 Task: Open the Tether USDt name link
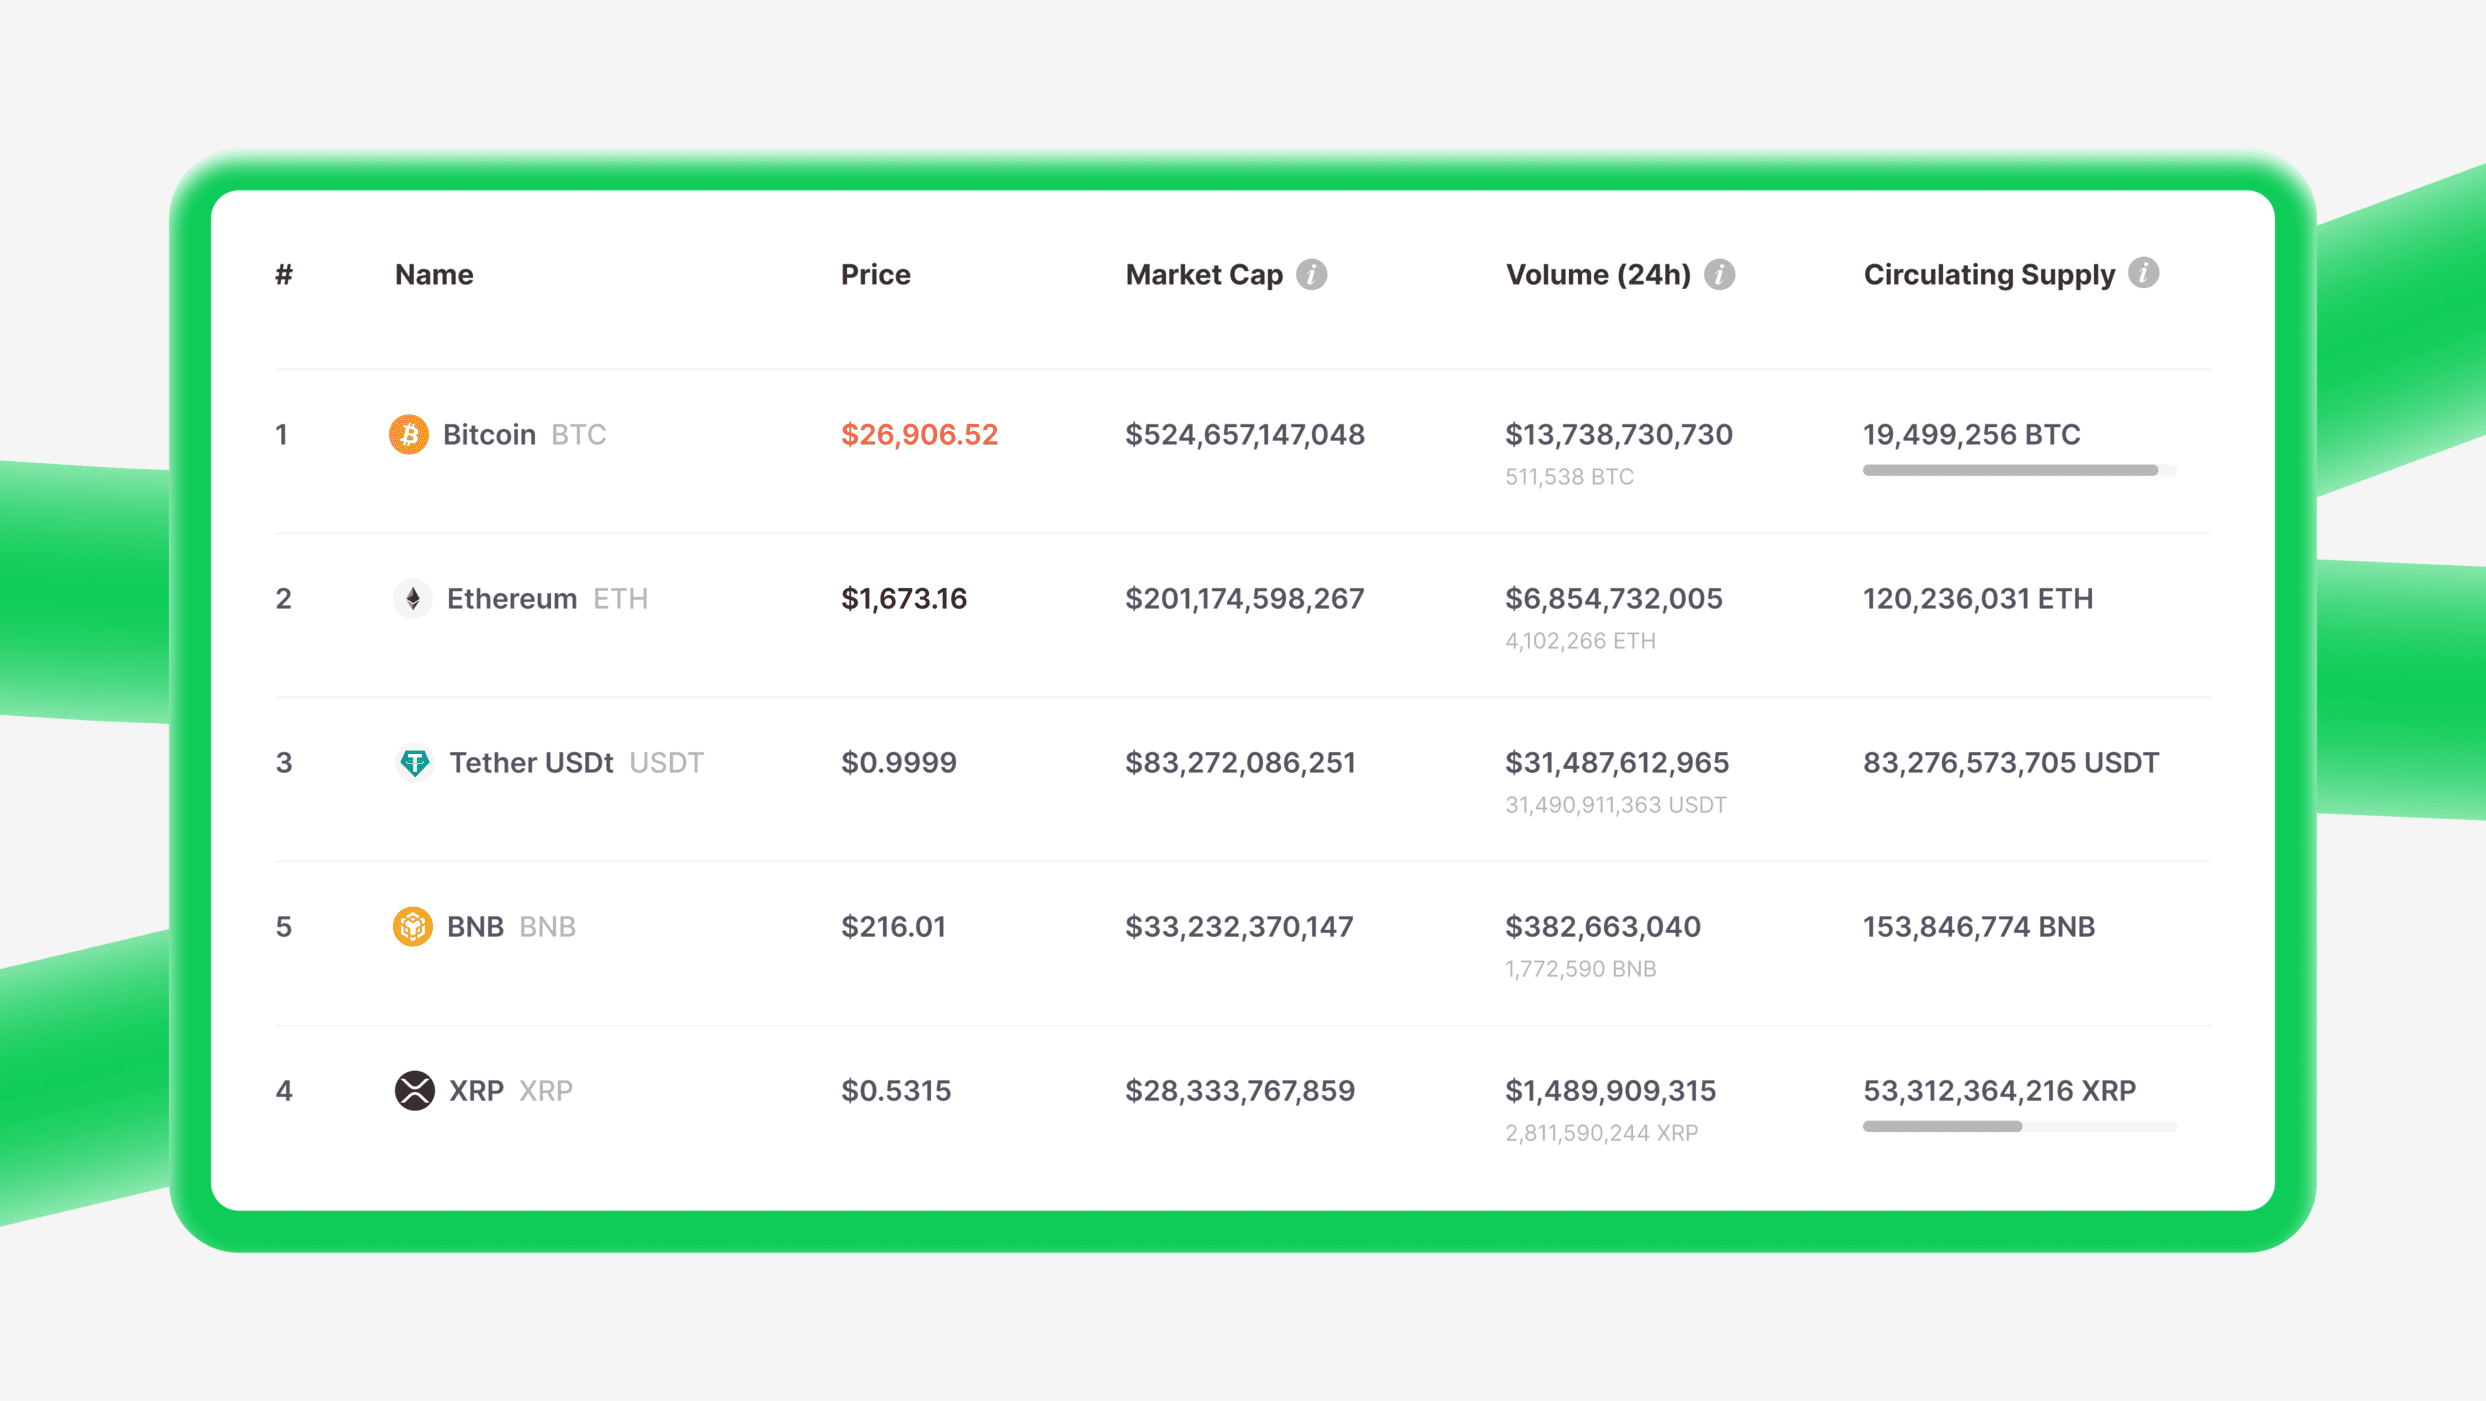point(531,762)
